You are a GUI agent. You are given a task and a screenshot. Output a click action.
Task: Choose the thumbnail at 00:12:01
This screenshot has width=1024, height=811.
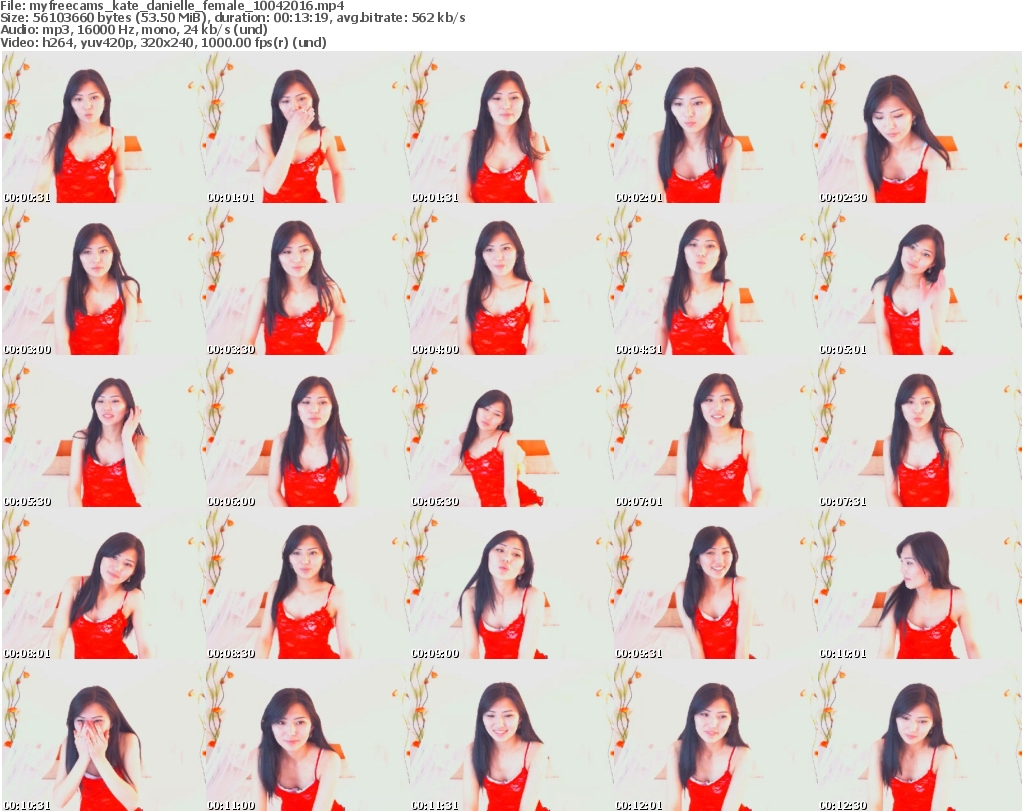[715, 736]
